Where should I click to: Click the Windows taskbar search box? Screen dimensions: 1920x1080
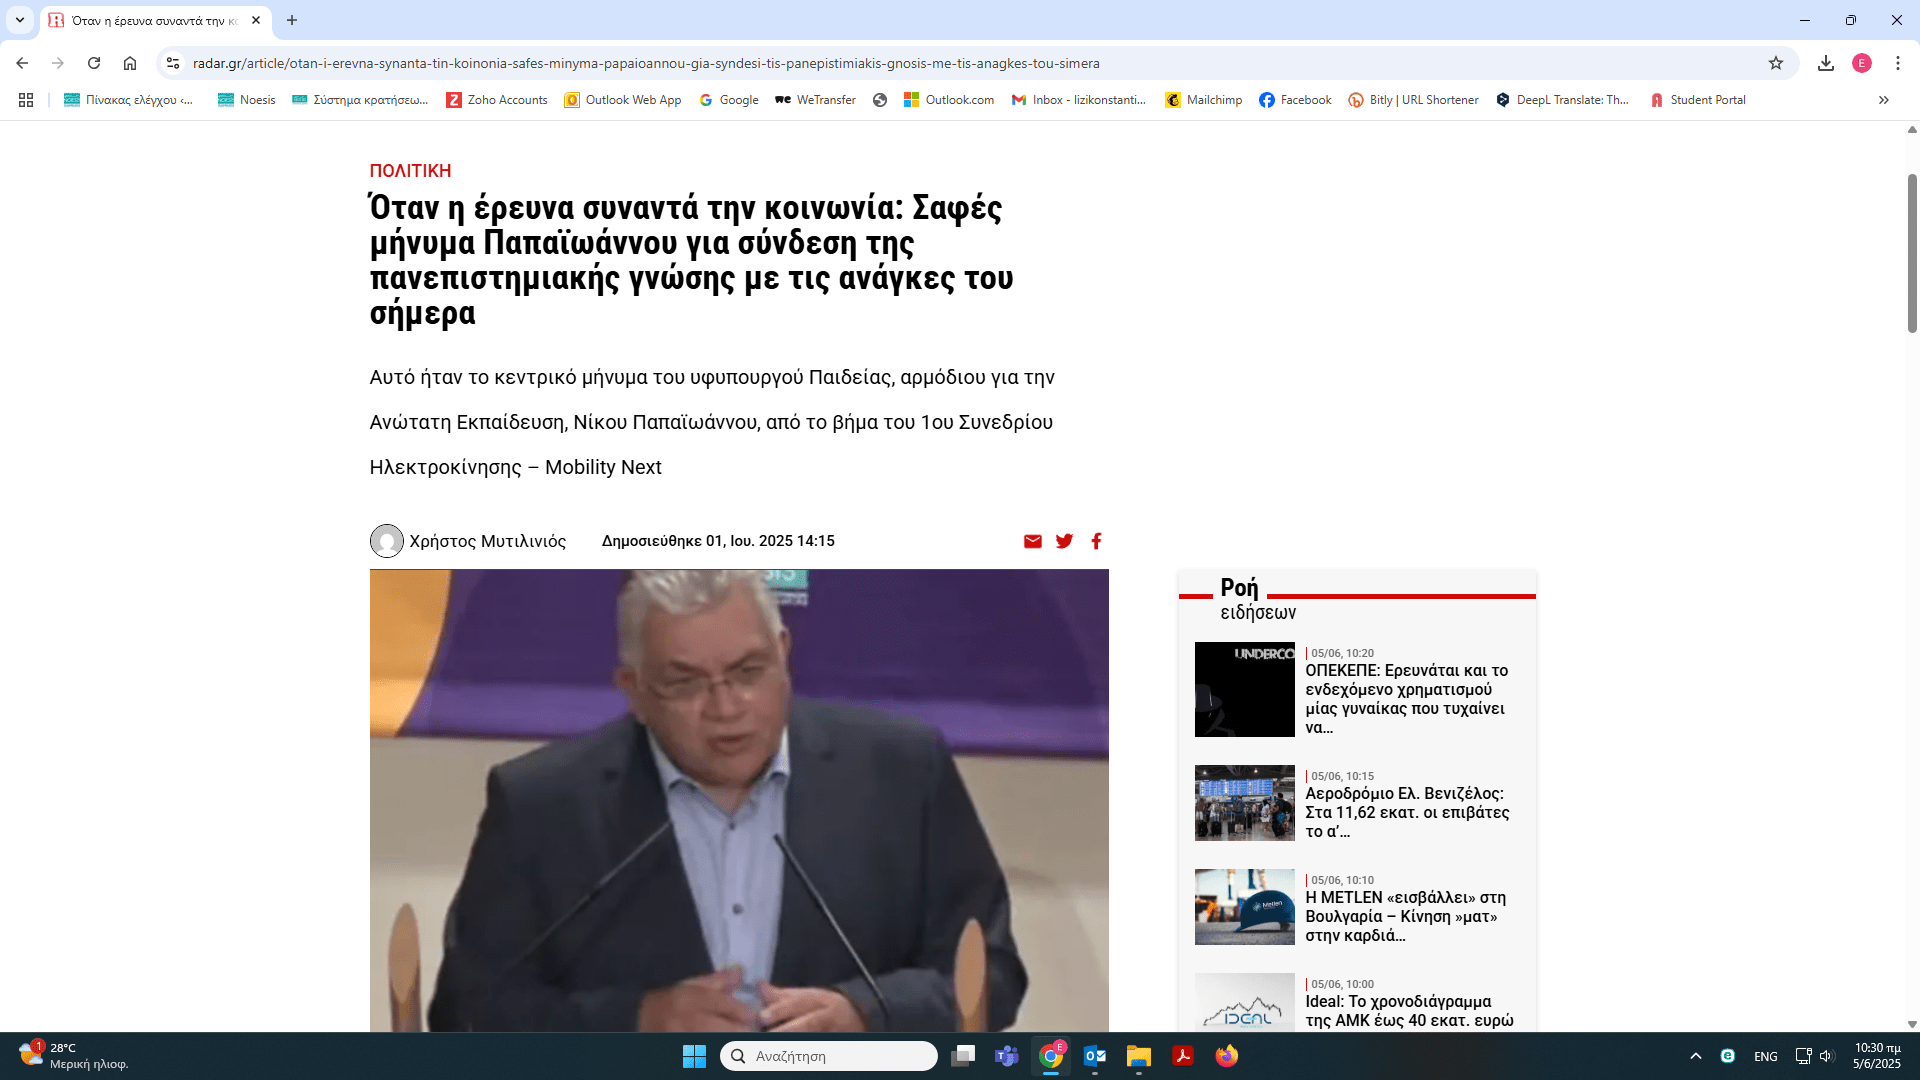click(x=828, y=1056)
